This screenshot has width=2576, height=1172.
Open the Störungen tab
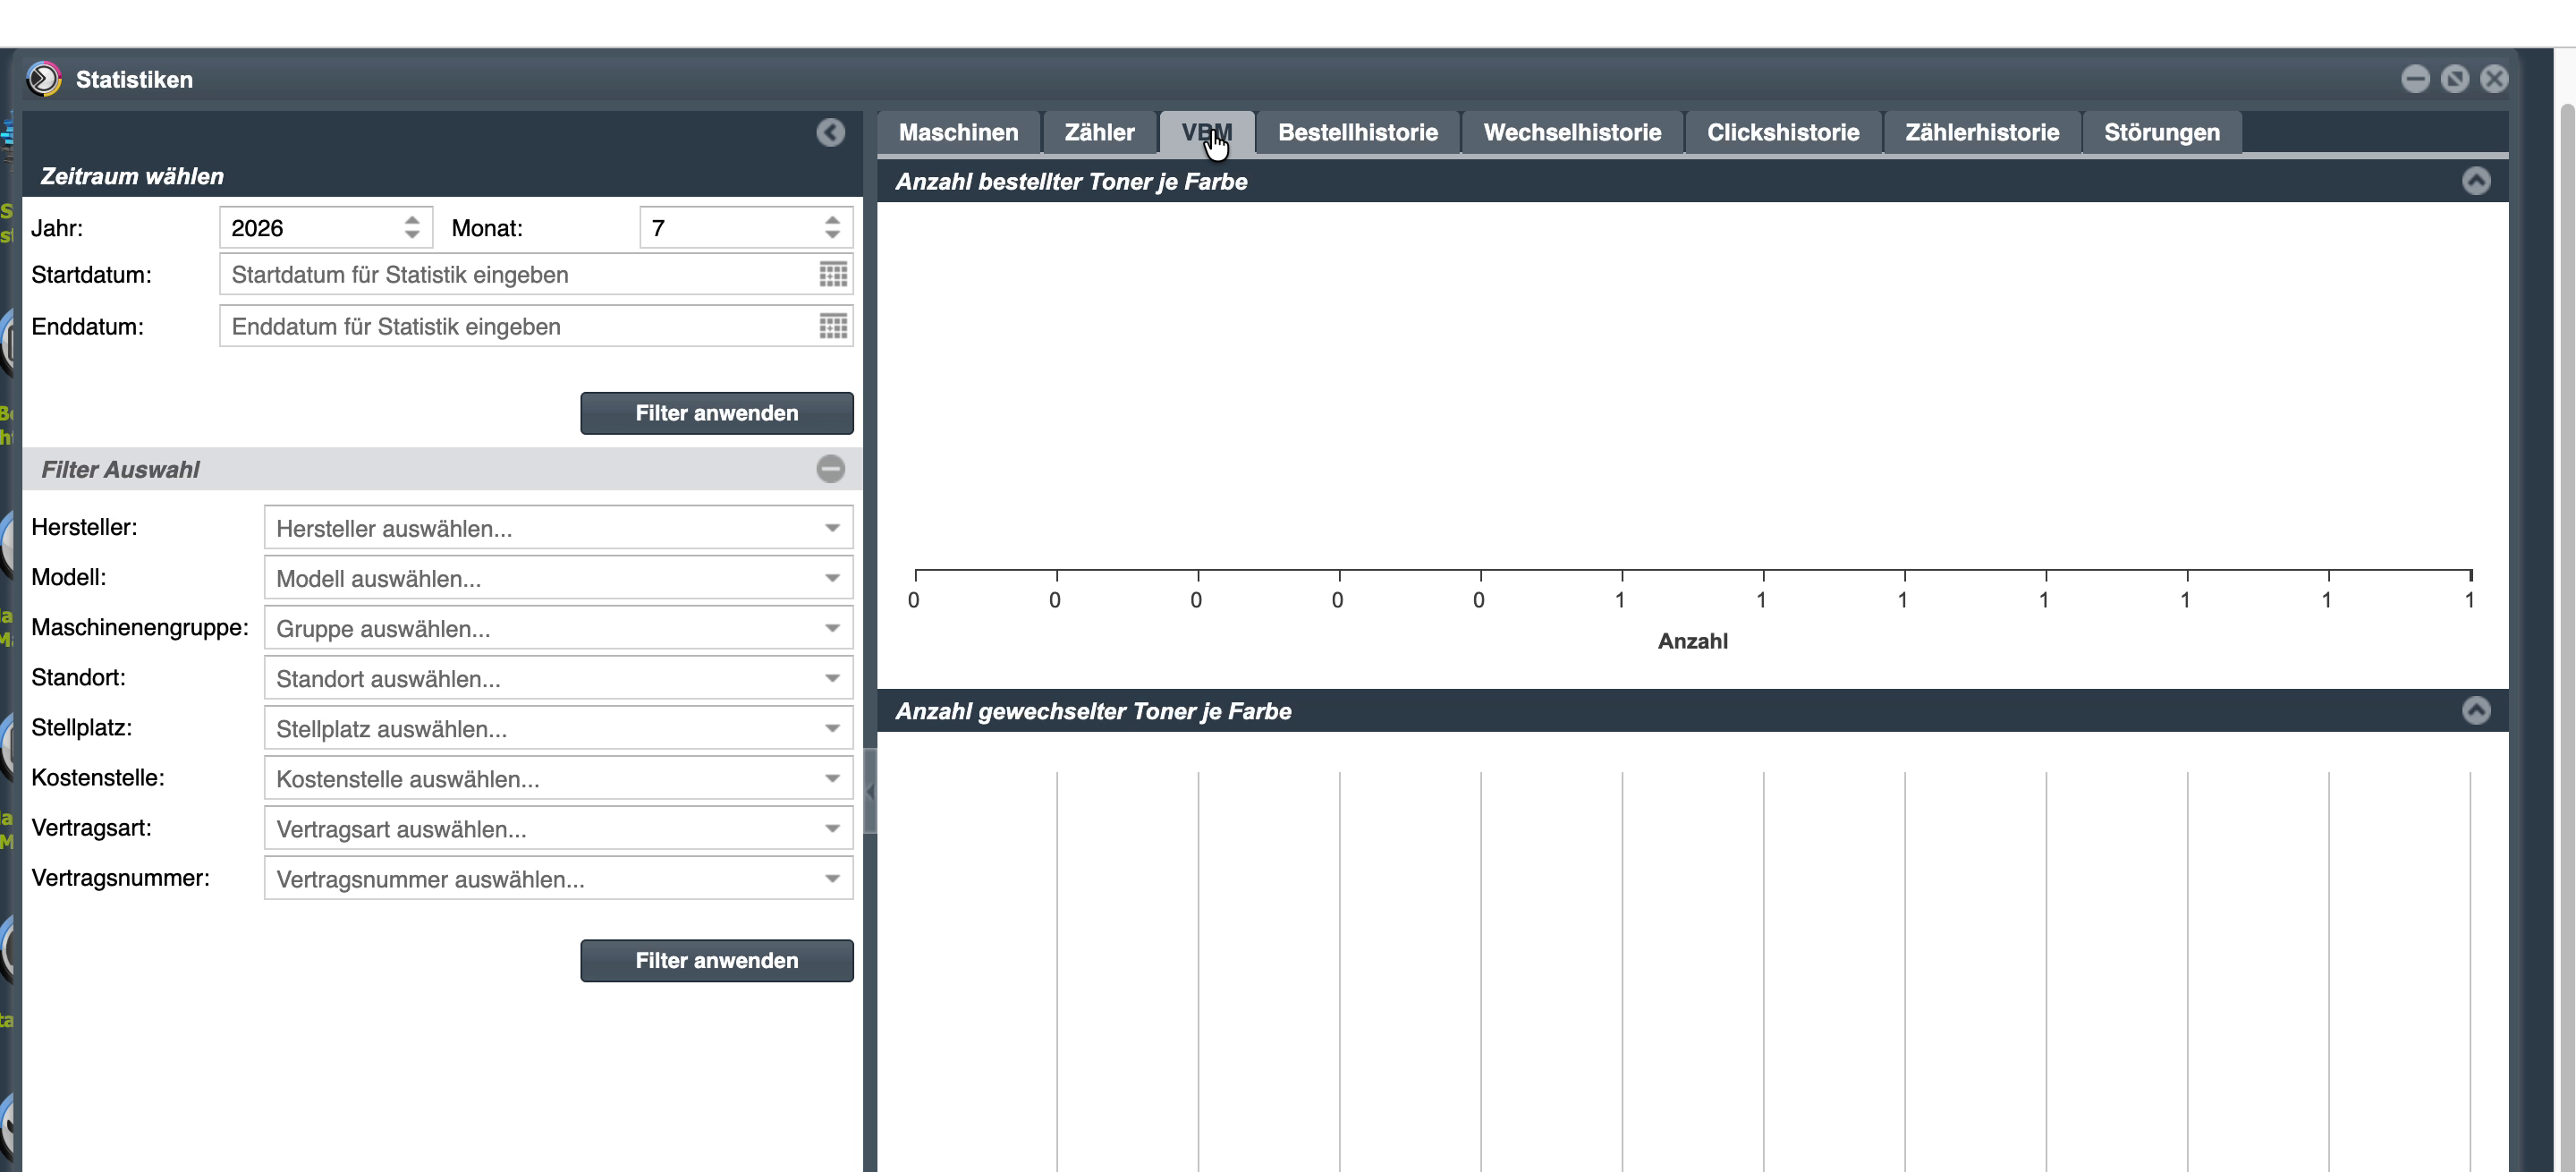pos(2161,132)
